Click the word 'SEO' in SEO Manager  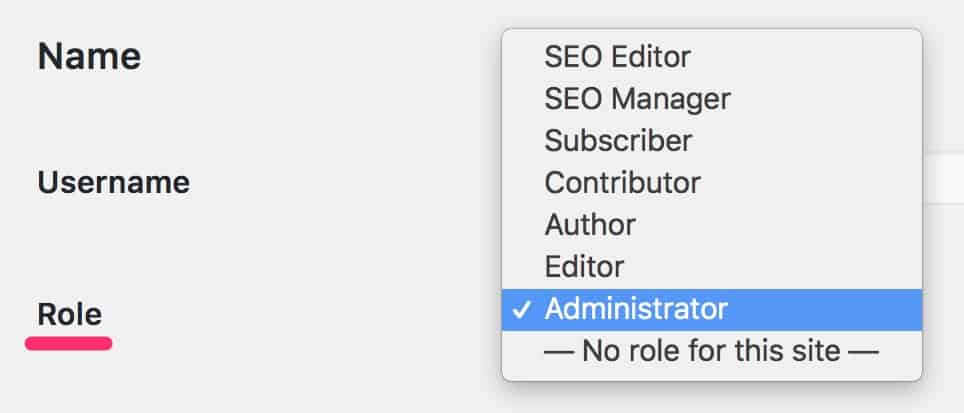click(x=572, y=98)
